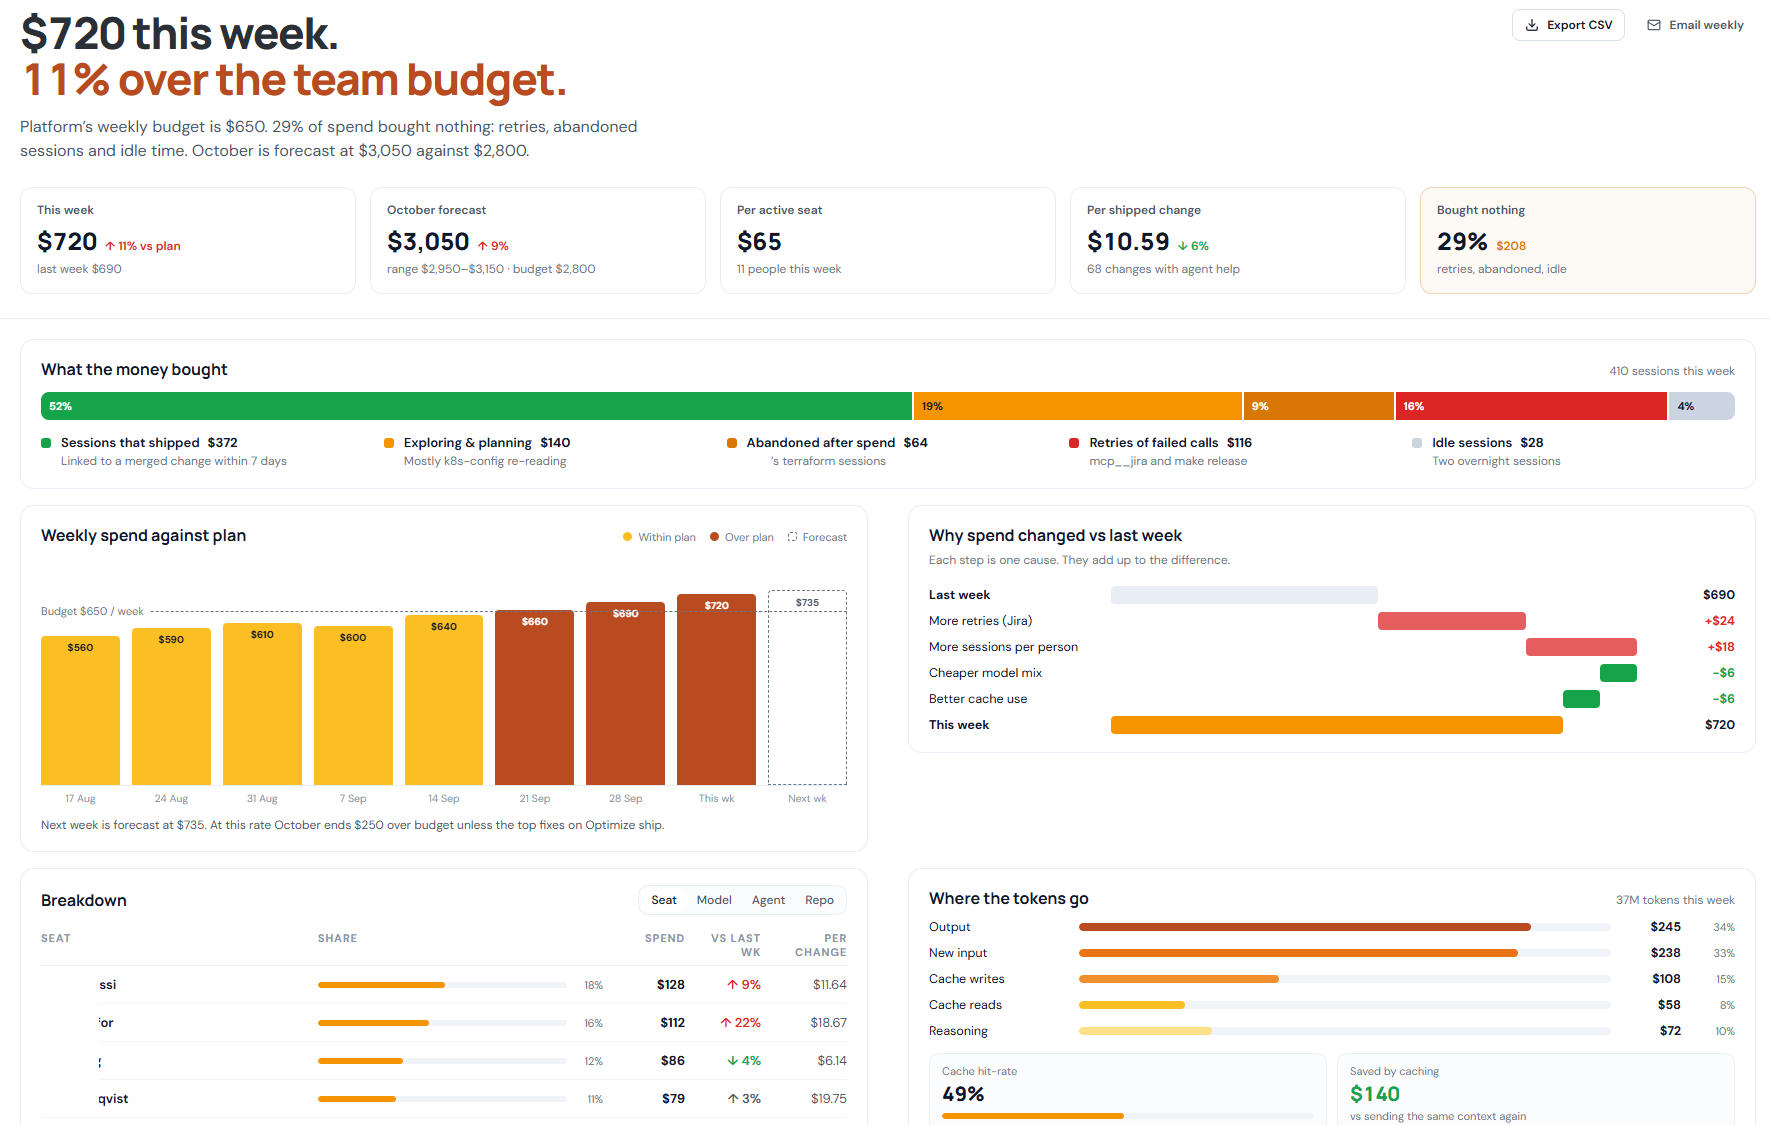Select the Model tab in Breakdown

point(714,900)
